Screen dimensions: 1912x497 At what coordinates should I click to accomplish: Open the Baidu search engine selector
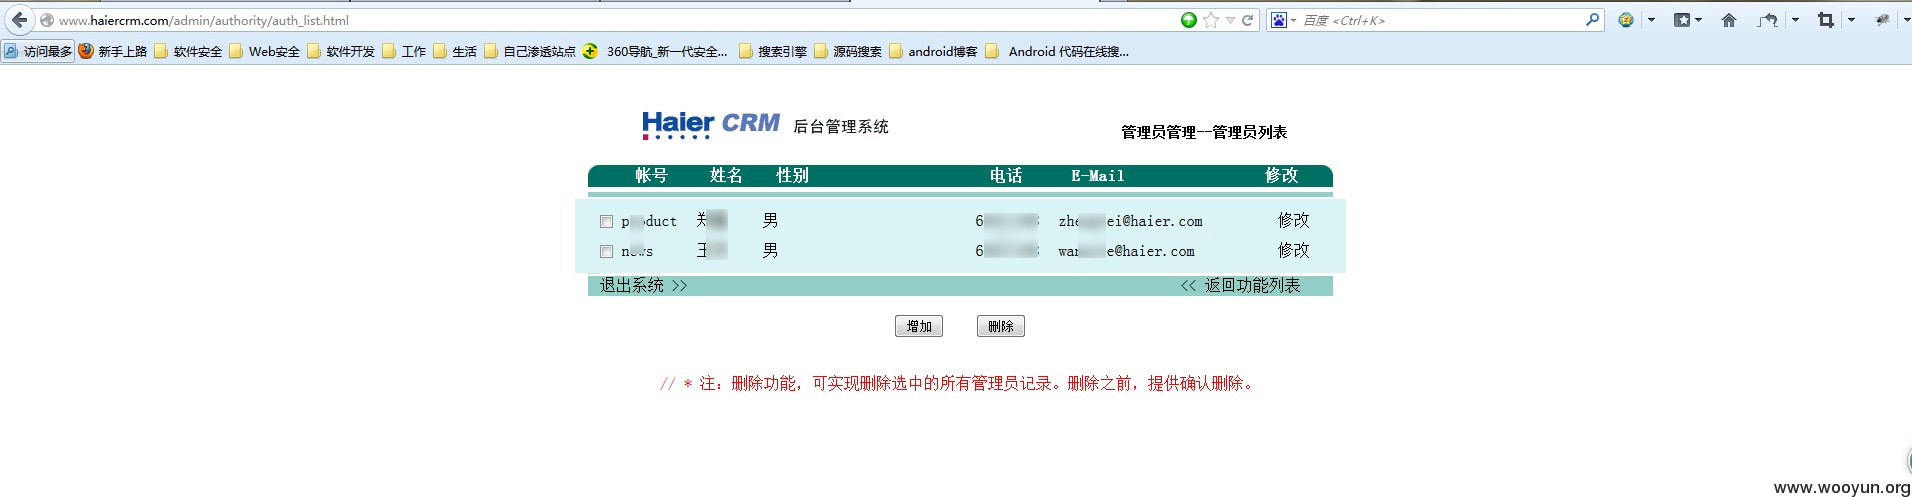click(x=1283, y=20)
